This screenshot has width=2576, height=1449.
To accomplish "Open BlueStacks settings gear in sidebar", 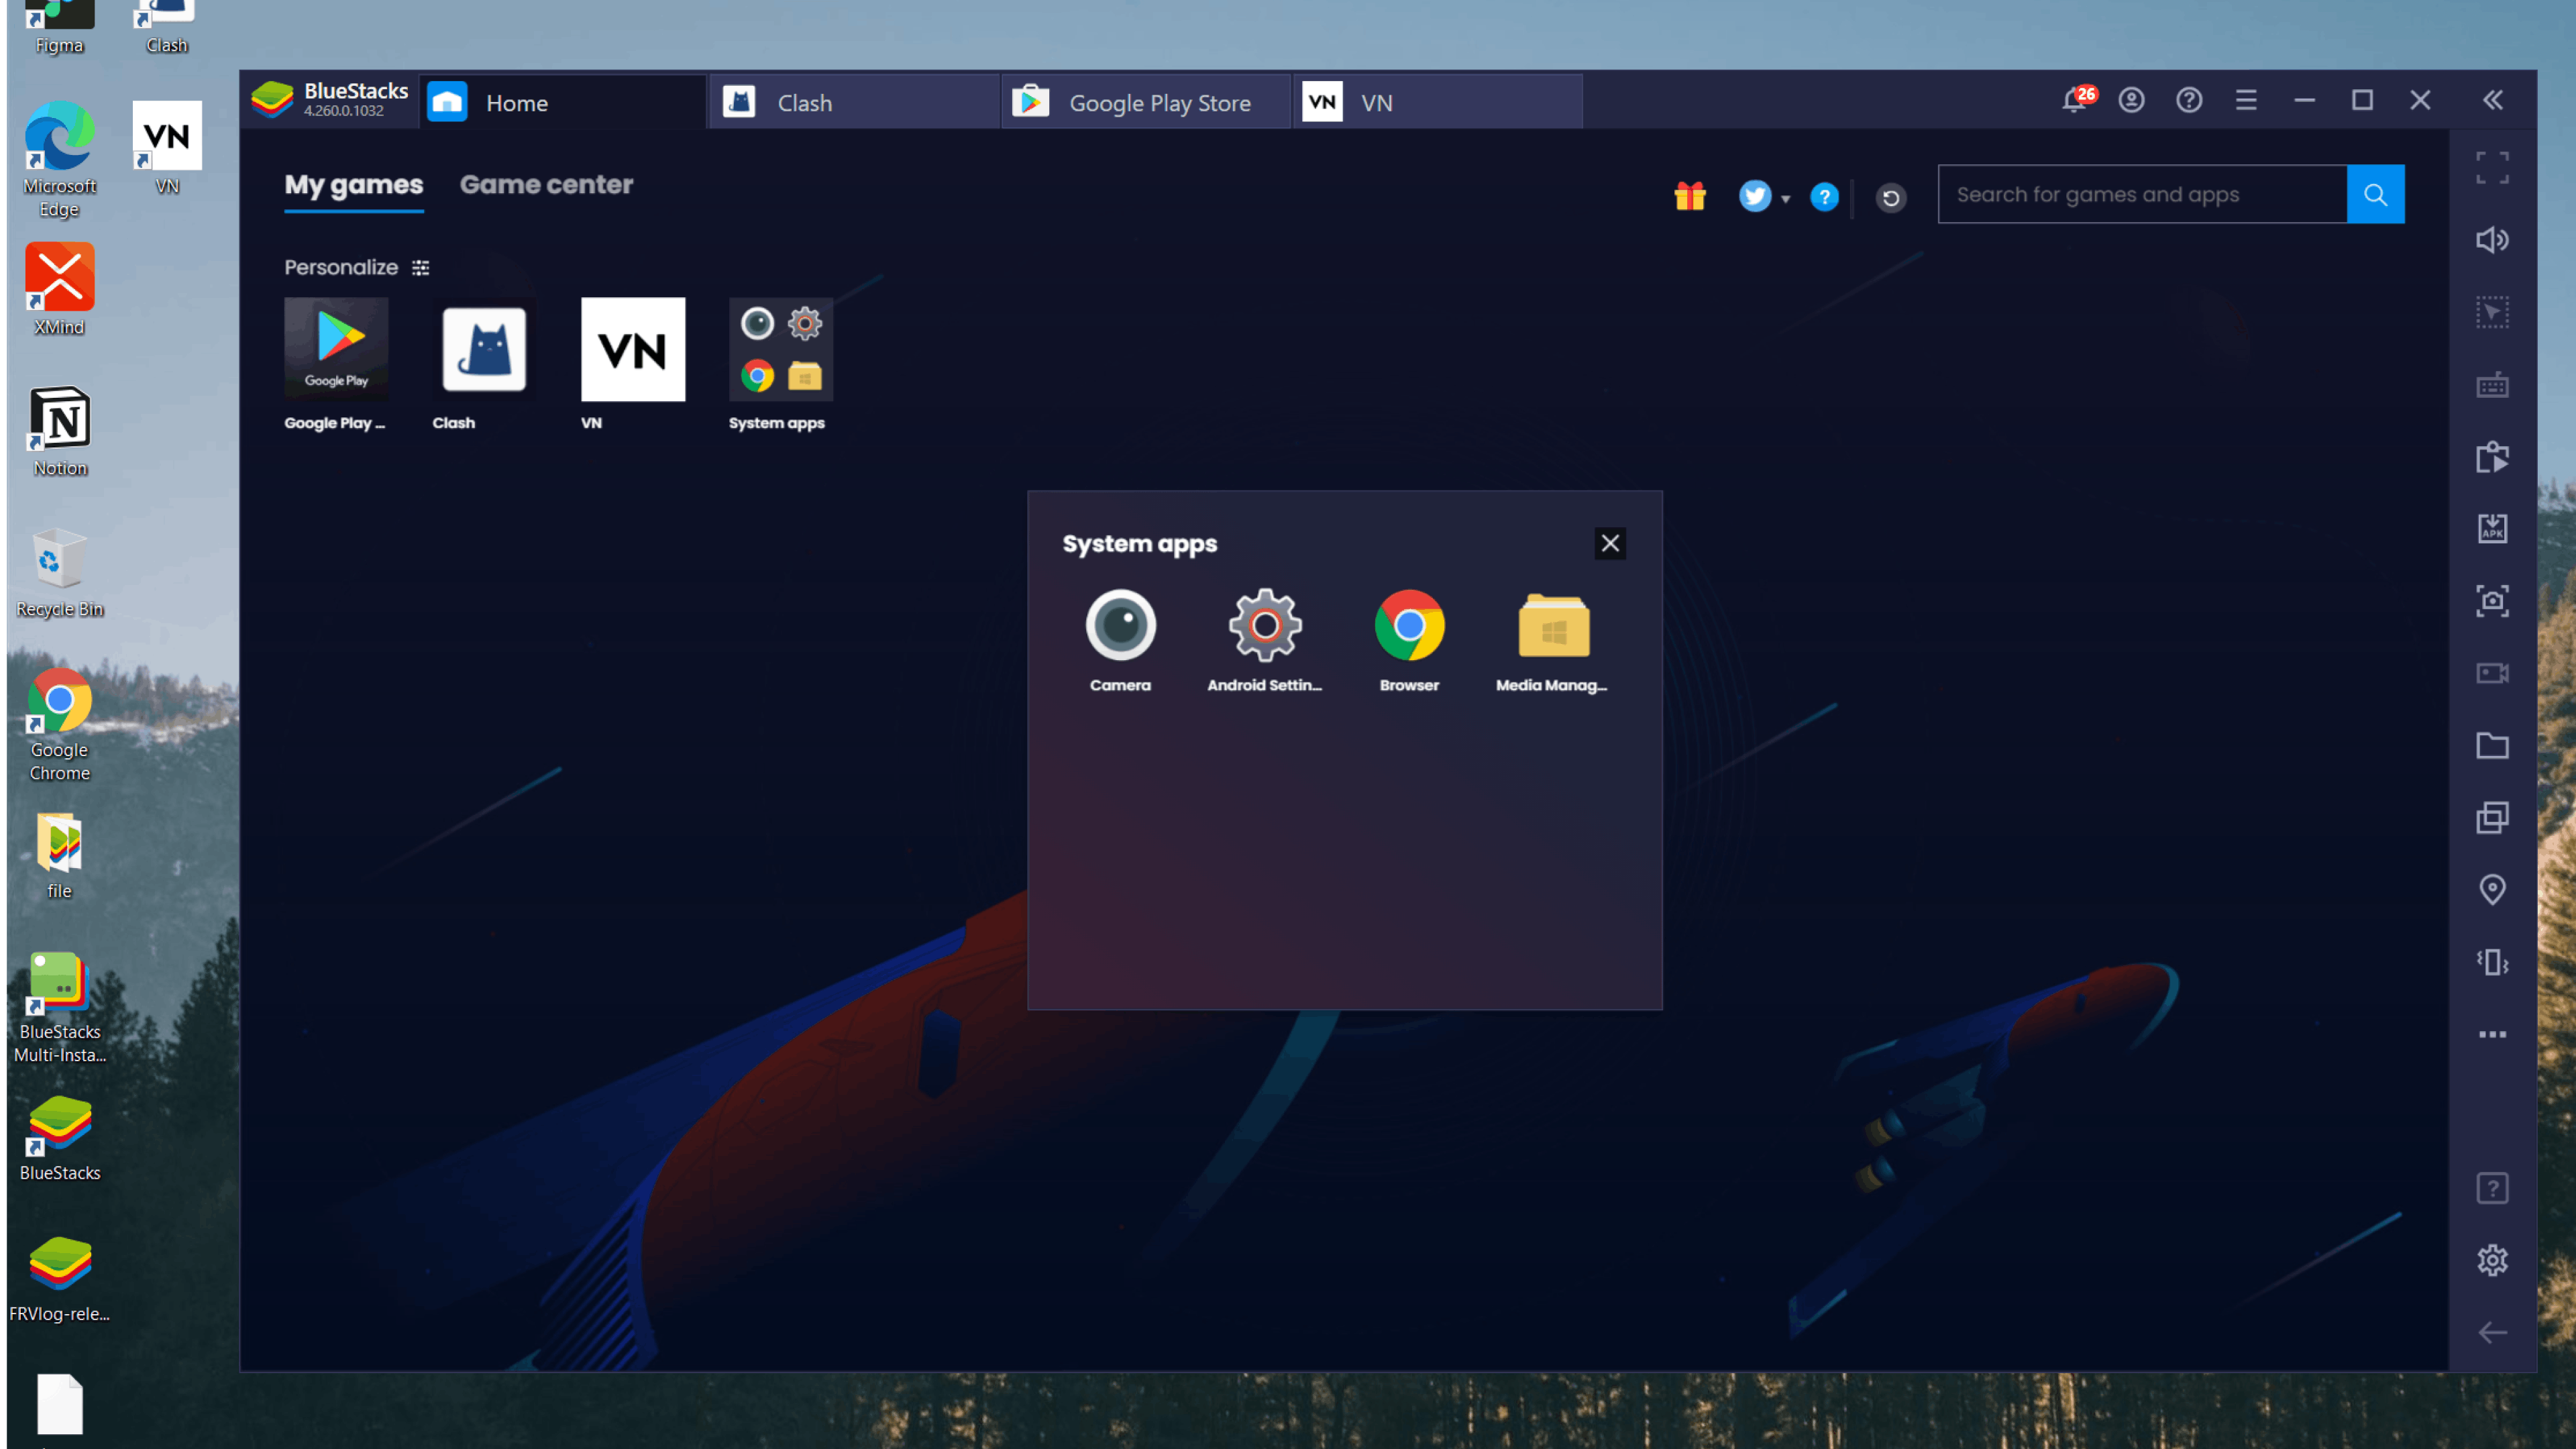I will [2492, 1260].
